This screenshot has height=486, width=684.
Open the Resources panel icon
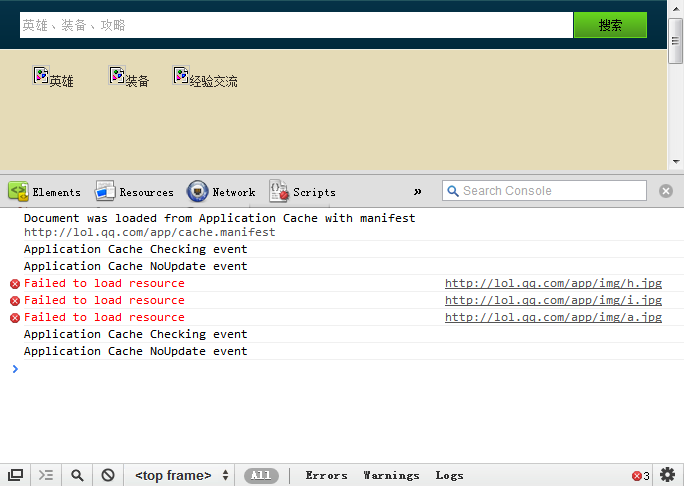point(105,192)
